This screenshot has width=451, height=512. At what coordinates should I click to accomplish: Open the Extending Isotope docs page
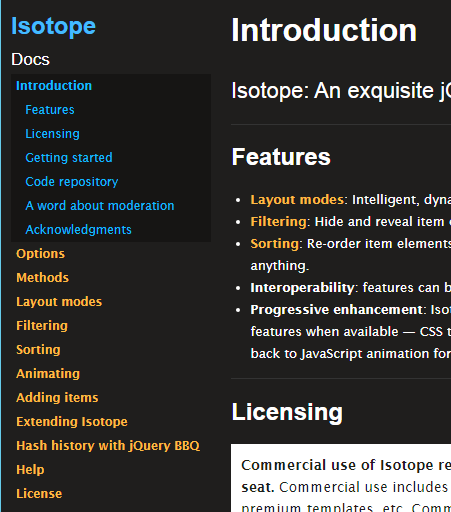pos(72,422)
